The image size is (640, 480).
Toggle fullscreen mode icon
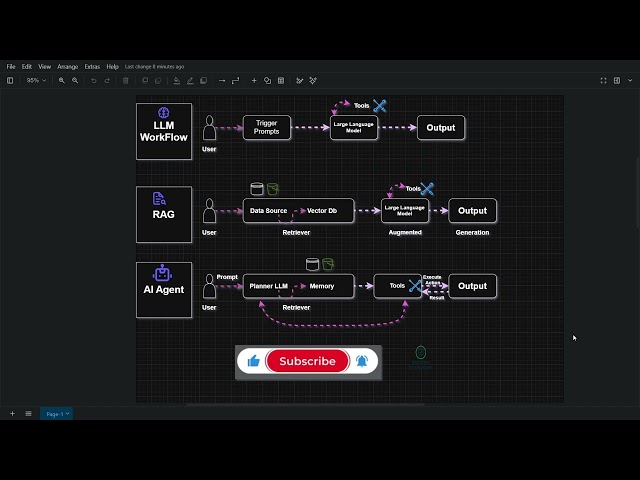(x=604, y=81)
